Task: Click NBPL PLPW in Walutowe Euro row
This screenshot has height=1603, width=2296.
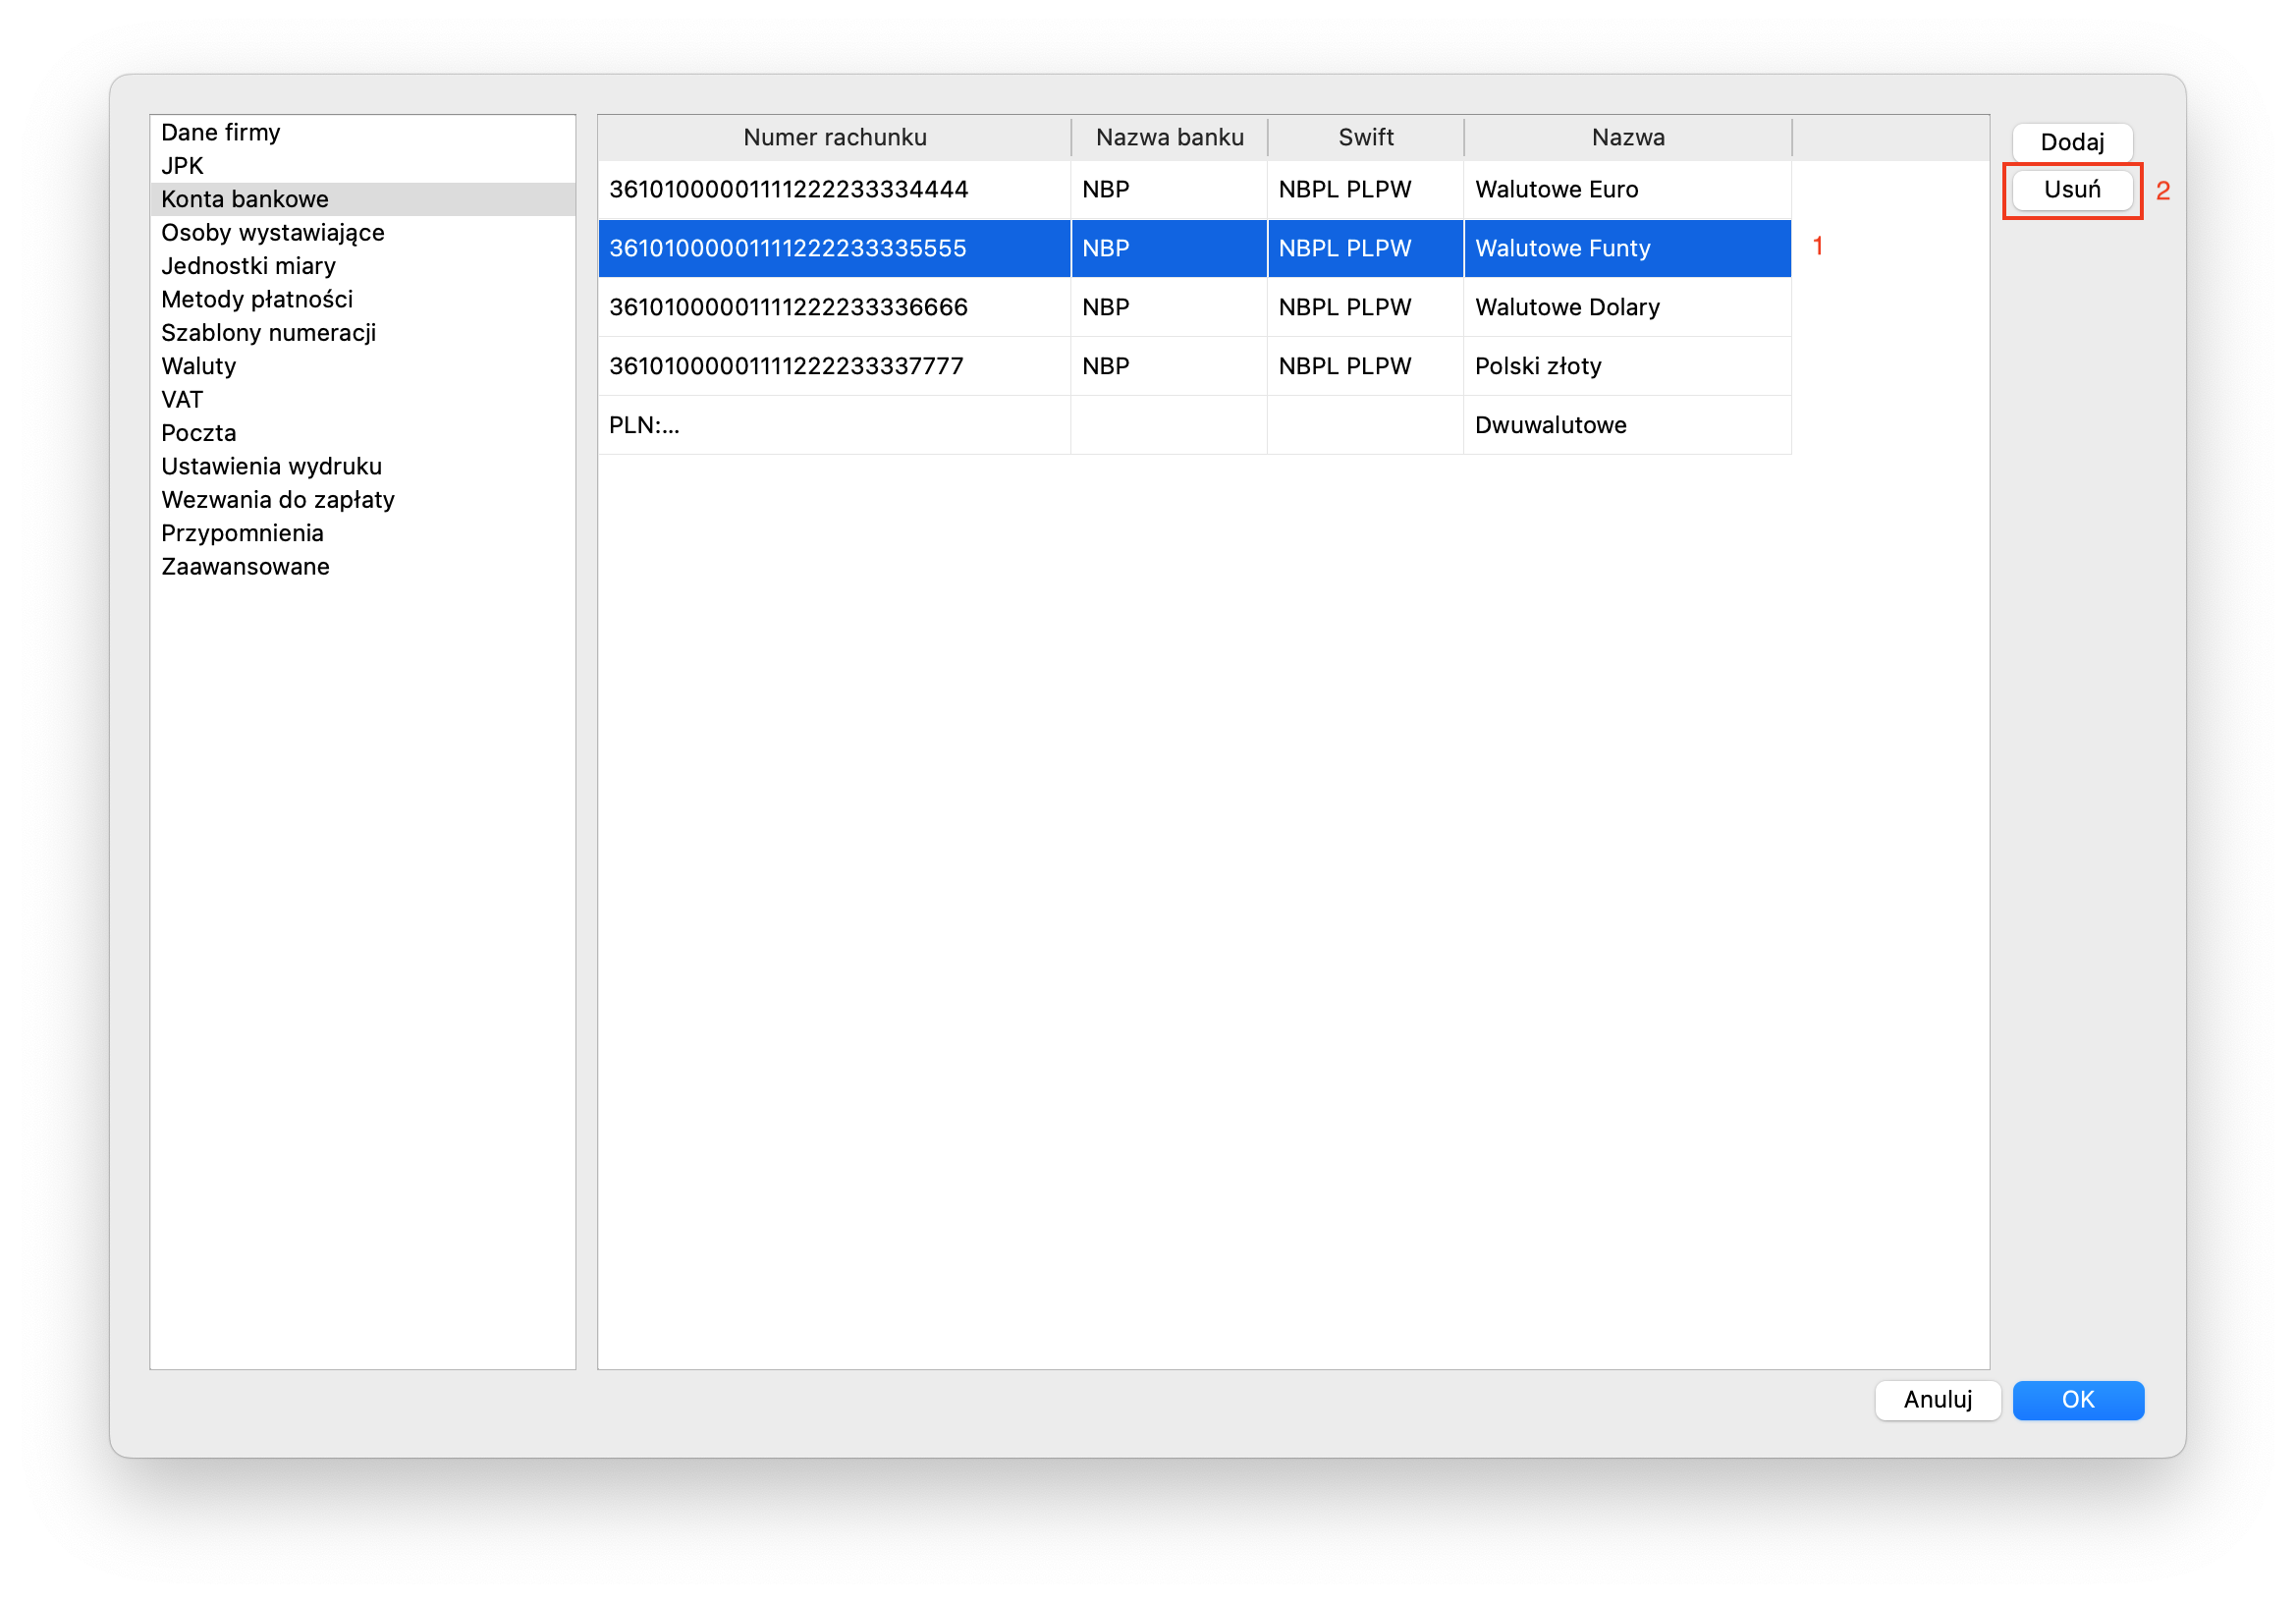Action: pyautogui.click(x=1365, y=189)
